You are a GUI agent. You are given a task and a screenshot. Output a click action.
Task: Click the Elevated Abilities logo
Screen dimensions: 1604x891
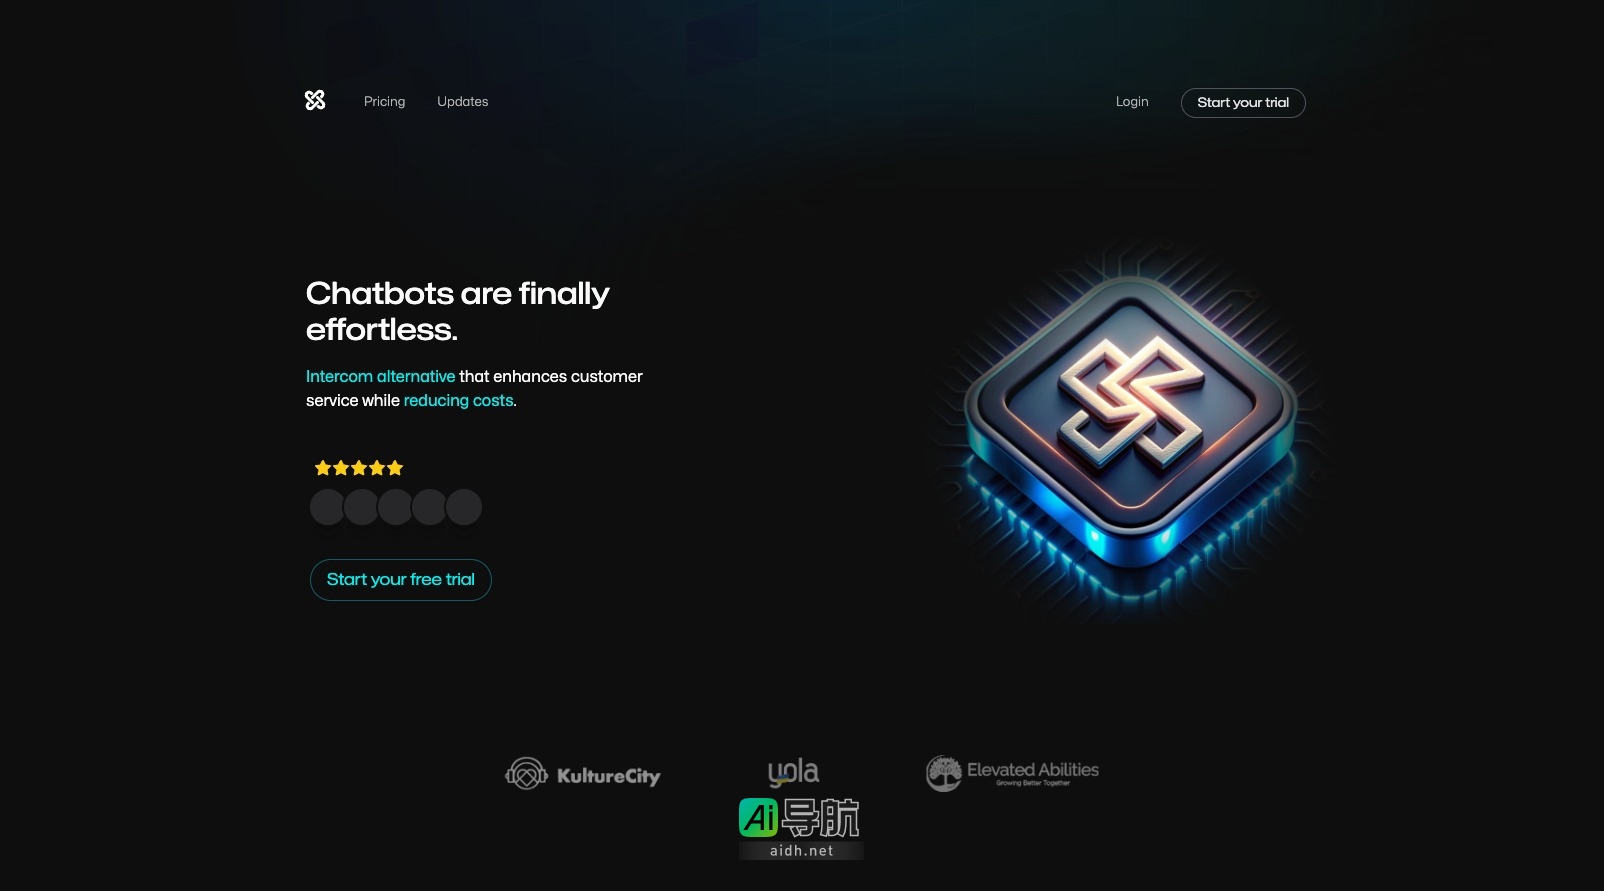[x=1012, y=773]
